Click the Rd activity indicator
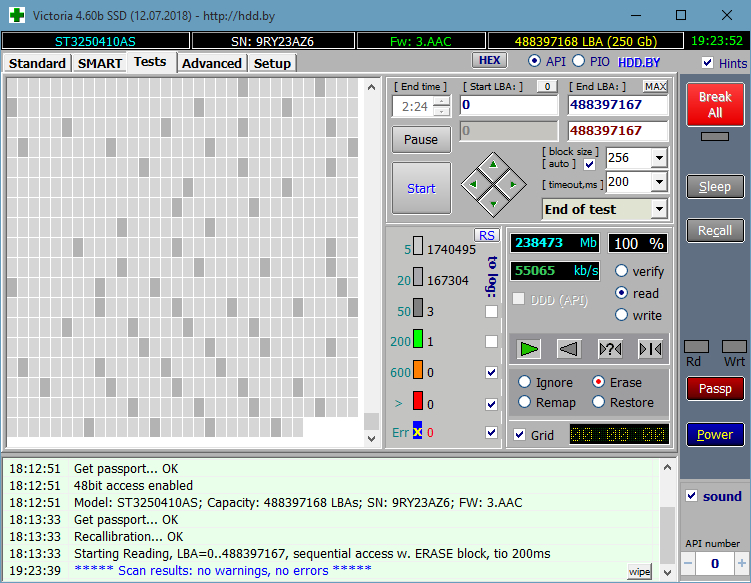Image resolution: width=751 pixels, height=583 pixels. 696,347
